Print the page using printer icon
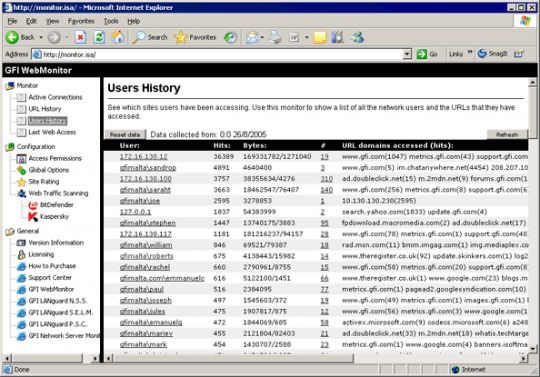The height and width of the screenshot is (377, 540). pyautogui.click(x=275, y=37)
